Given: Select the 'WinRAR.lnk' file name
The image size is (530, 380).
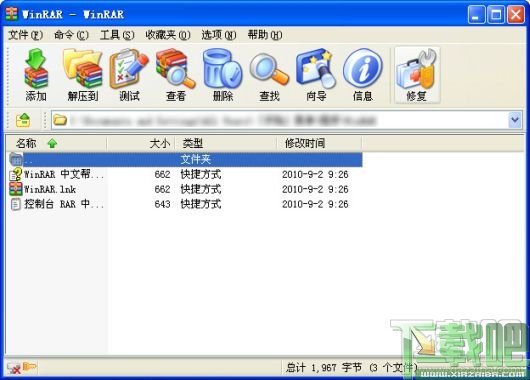Looking at the screenshot, I should tap(50, 189).
